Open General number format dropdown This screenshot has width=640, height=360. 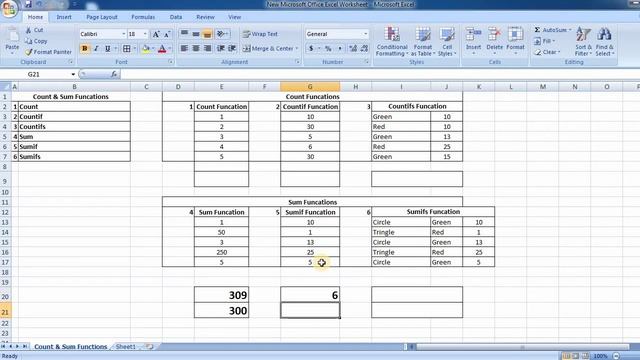[365, 34]
